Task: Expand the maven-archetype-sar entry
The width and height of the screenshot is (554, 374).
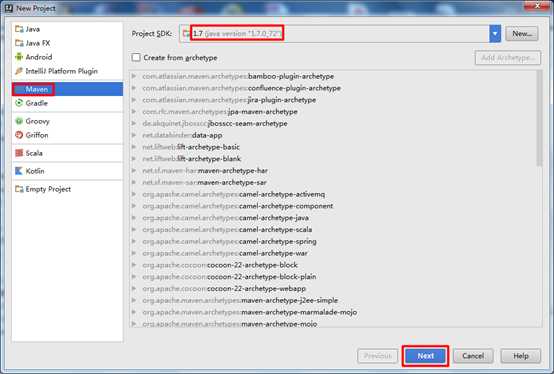Action: (x=134, y=182)
